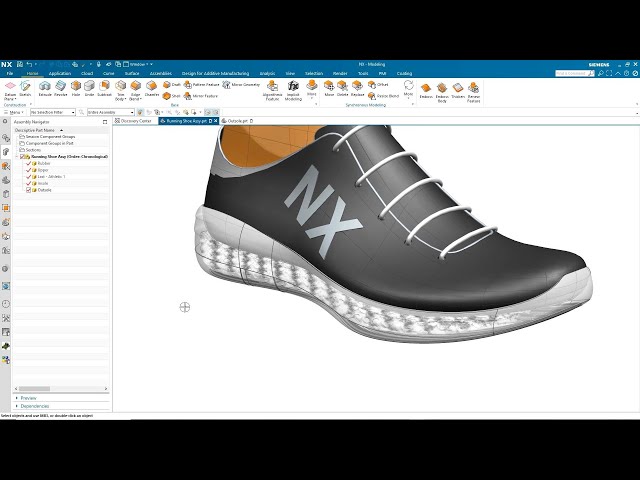Screen dimensions: 640x480
Task: Select the Unite tool
Action: tap(89, 89)
